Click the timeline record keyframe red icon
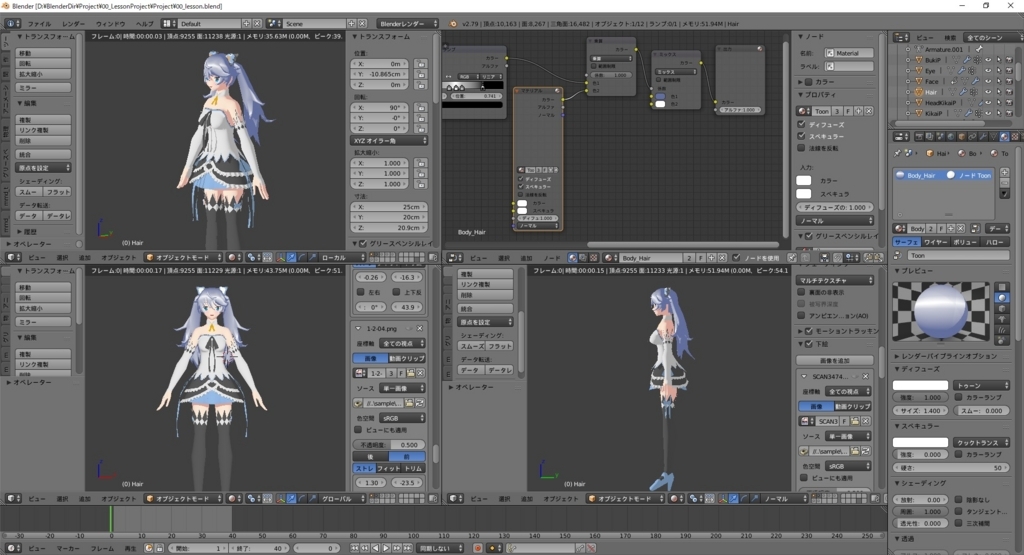This screenshot has height=555, width=1024. click(478, 548)
